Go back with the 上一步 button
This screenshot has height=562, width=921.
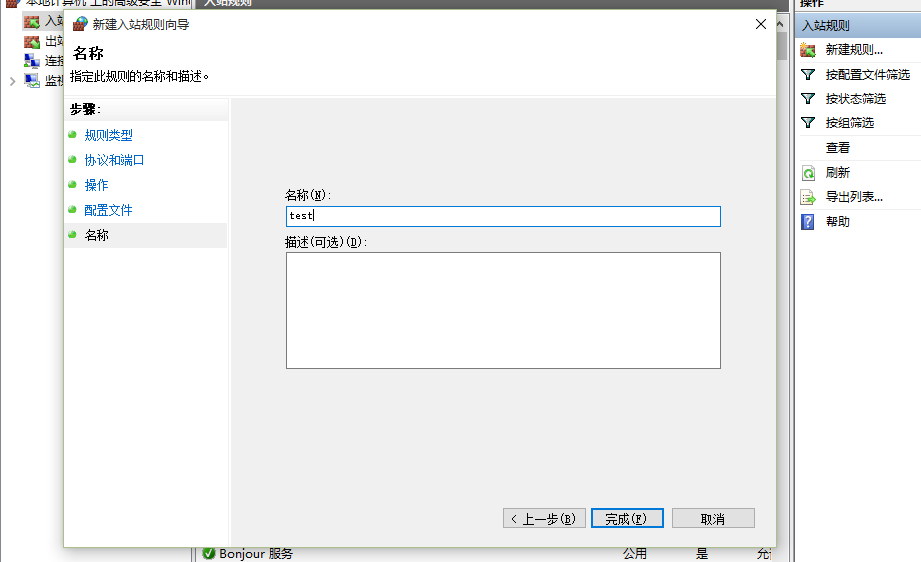click(544, 519)
